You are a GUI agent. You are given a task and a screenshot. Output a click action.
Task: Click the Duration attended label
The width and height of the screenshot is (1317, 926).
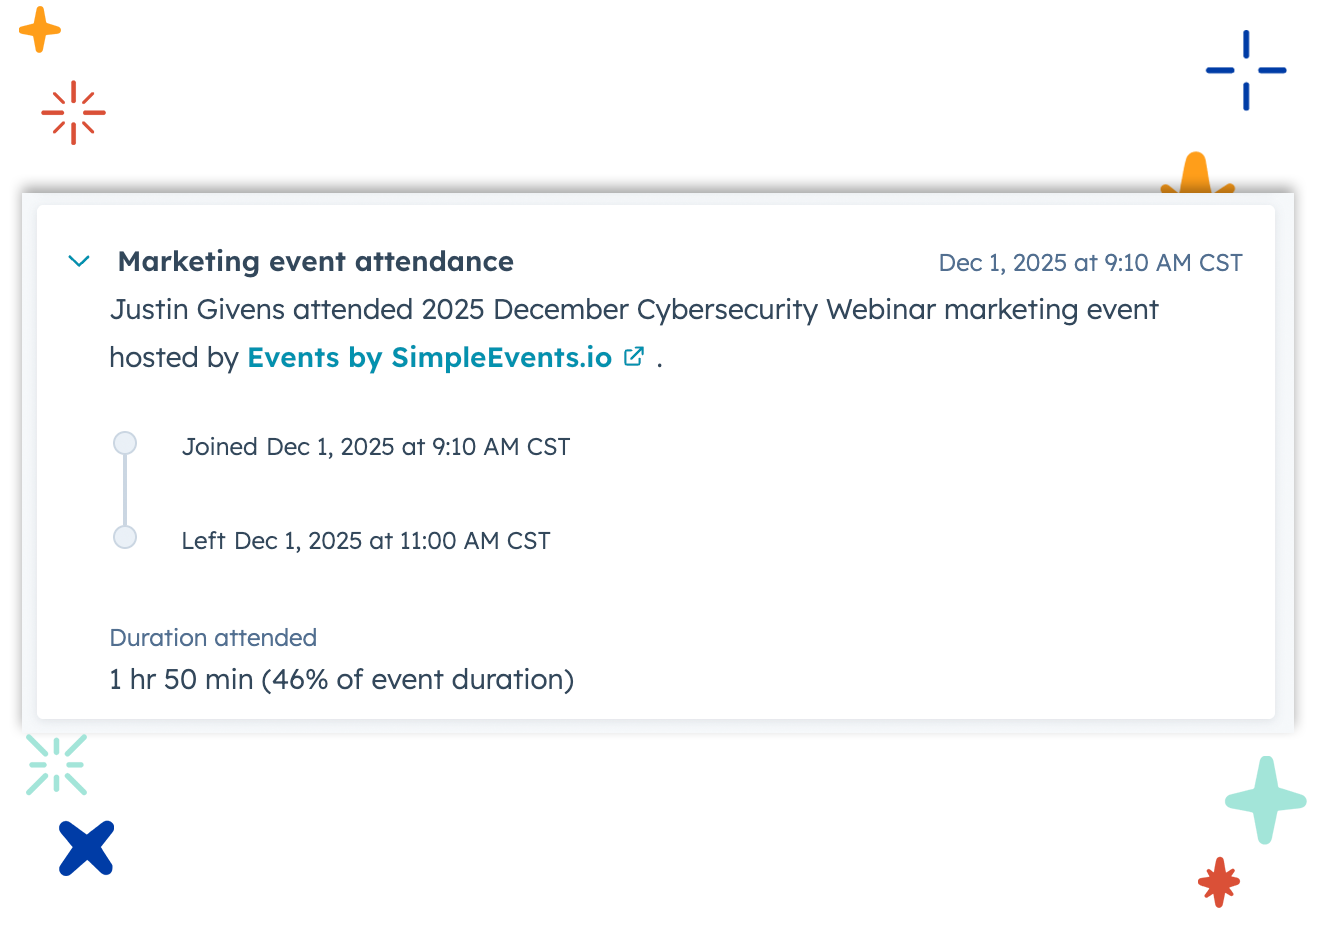pos(213,638)
